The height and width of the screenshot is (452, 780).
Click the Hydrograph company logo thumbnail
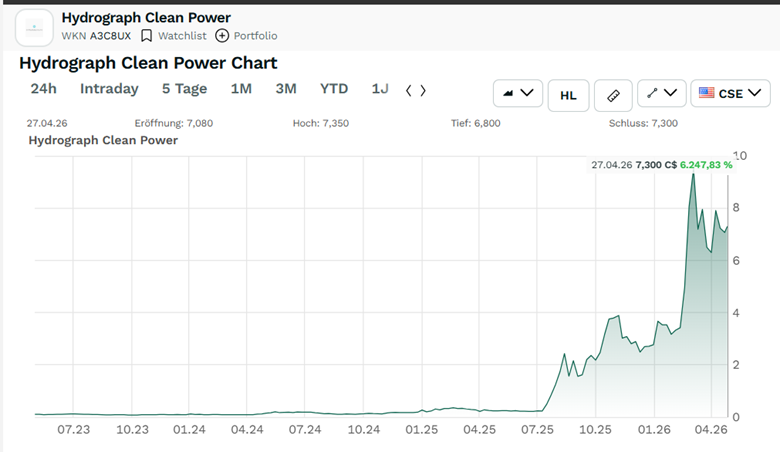[x=35, y=28]
